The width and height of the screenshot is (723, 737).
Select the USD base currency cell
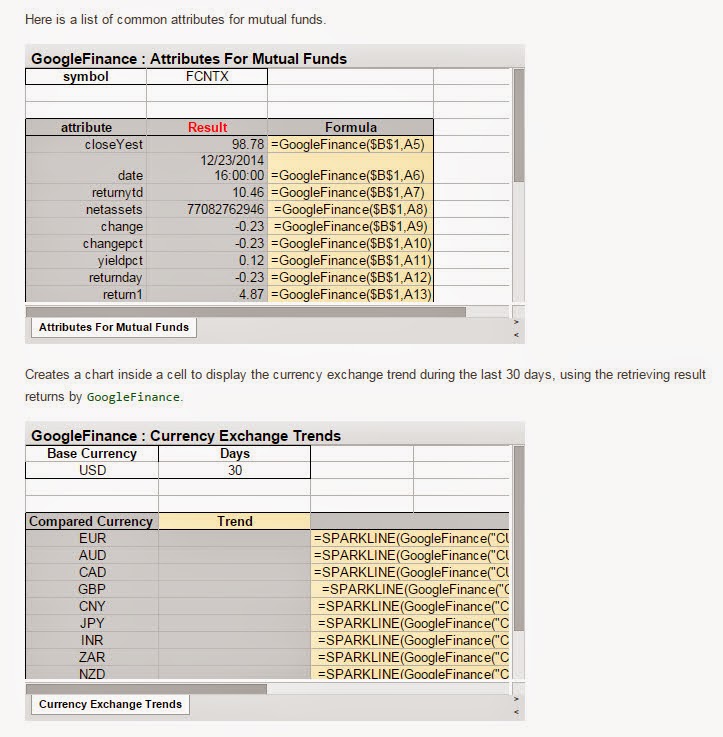click(92, 470)
